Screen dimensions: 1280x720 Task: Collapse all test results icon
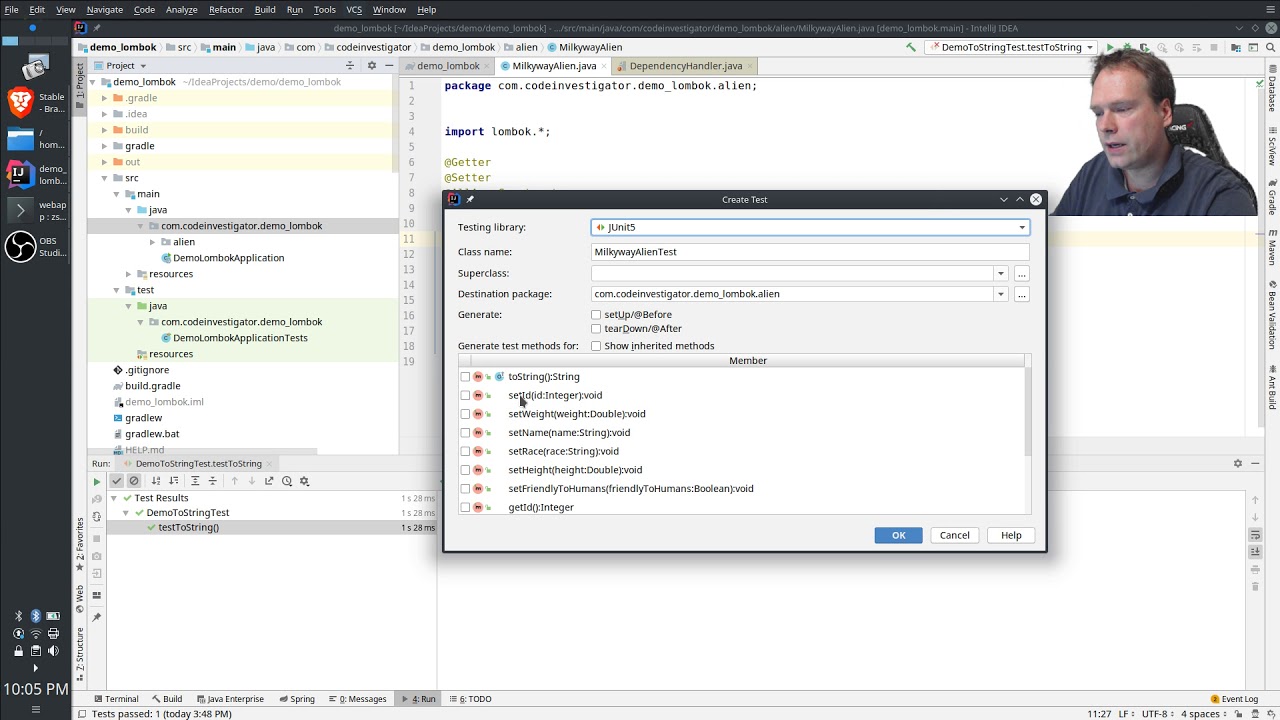pyautogui.click(x=212, y=481)
